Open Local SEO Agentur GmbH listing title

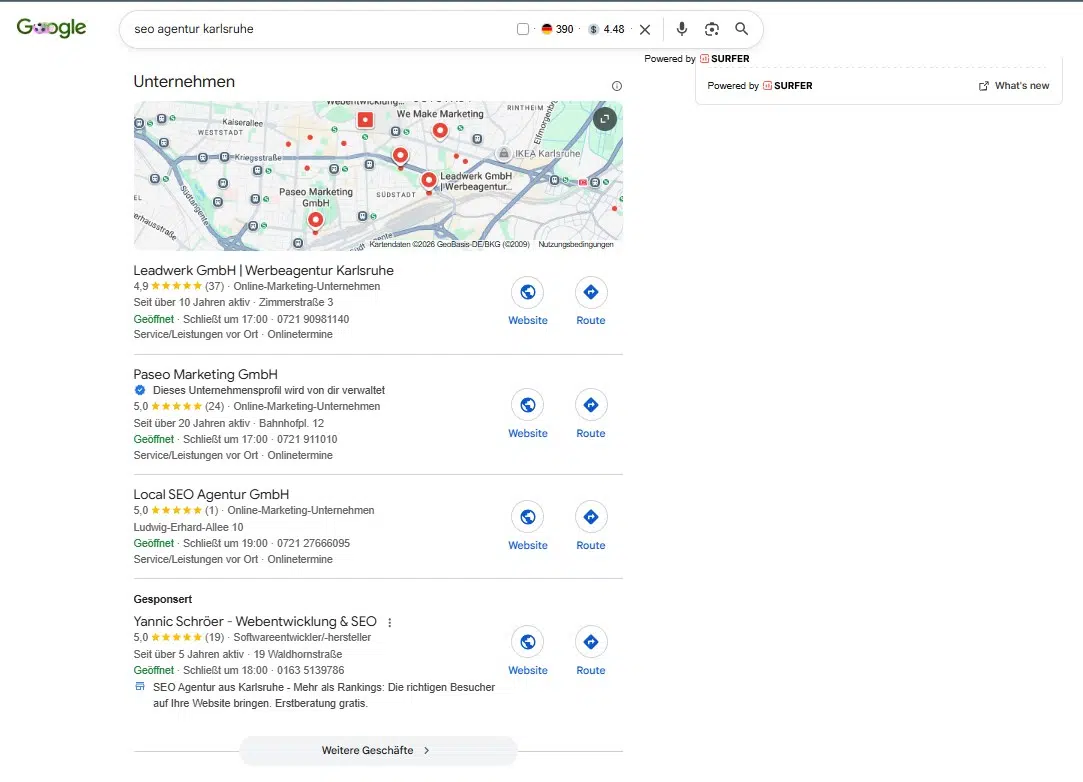click(x=211, y=494)
